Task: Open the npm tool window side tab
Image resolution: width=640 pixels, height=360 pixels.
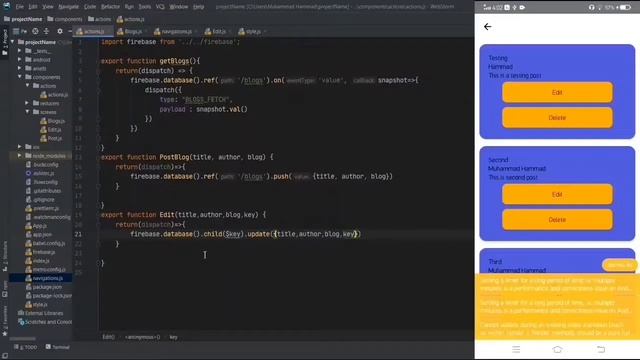Action: 4,288
